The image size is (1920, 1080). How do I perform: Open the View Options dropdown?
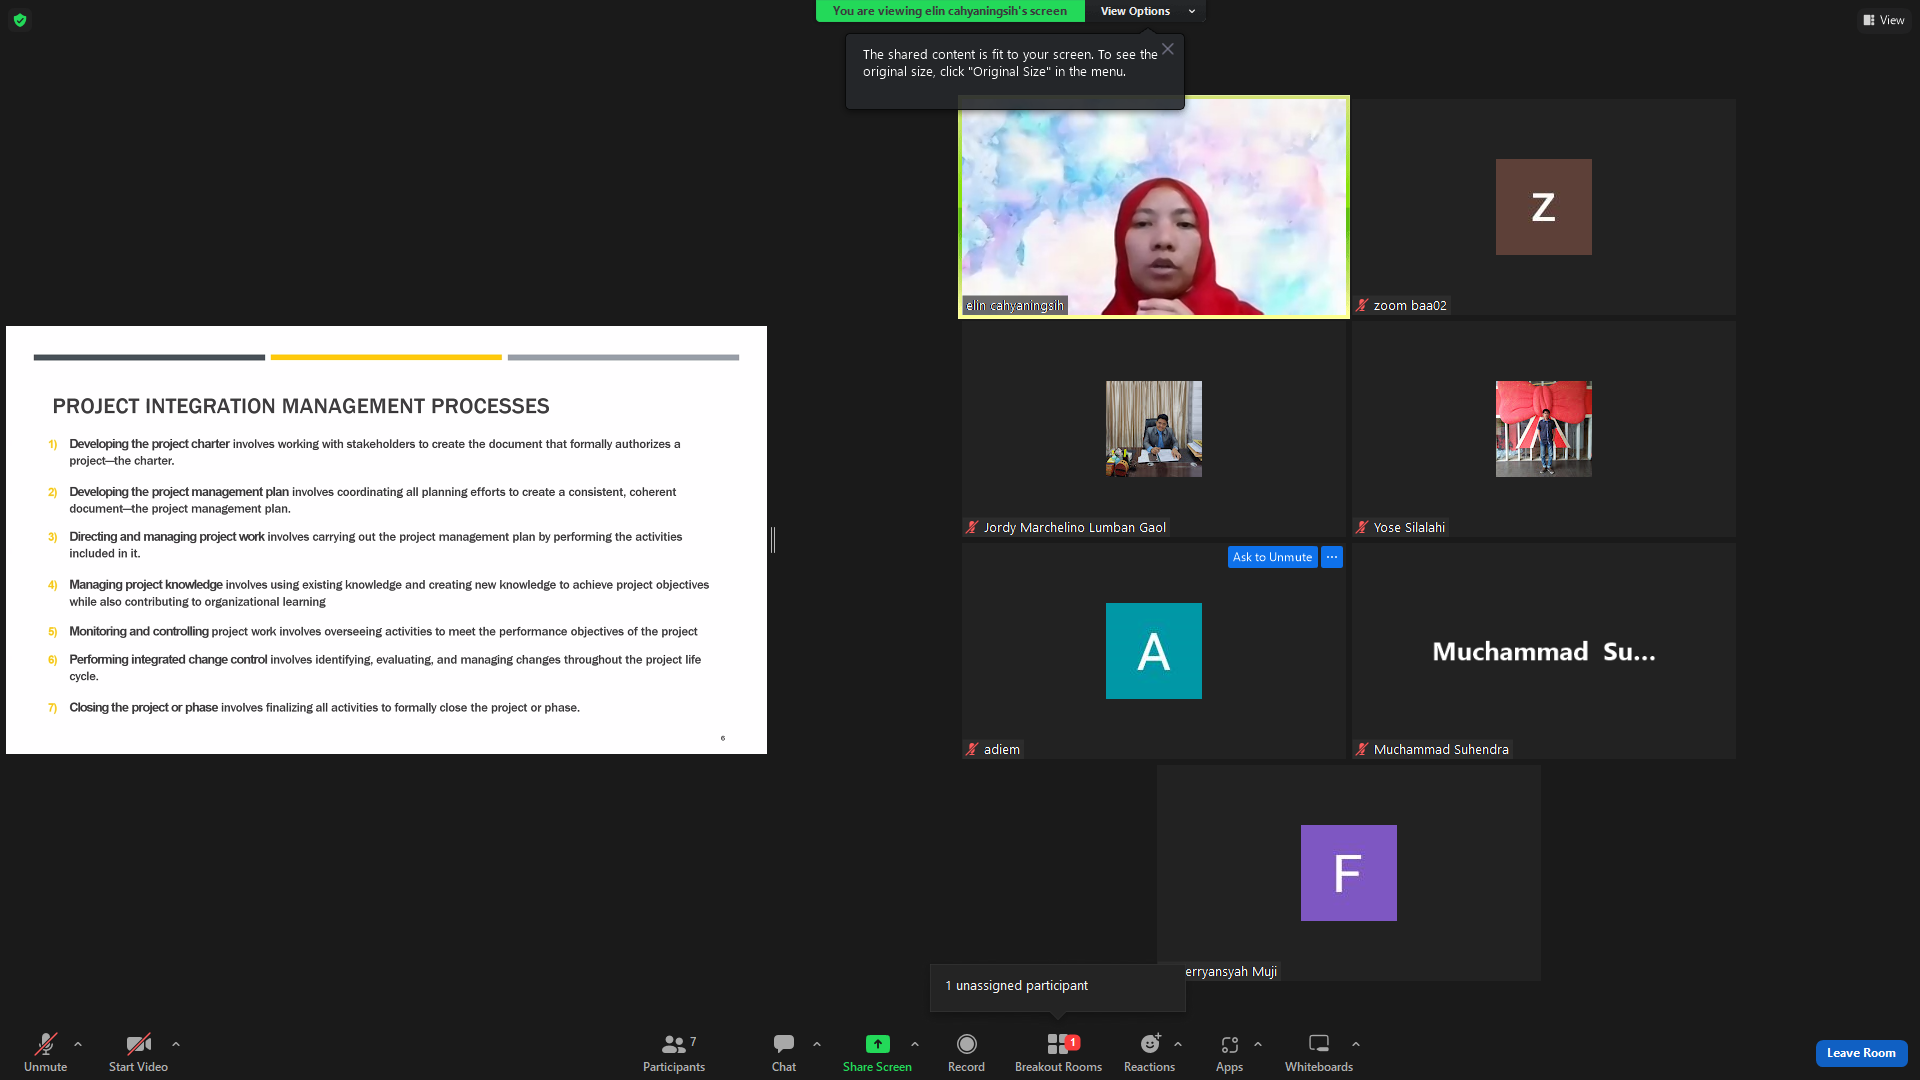pos(1145,11)
